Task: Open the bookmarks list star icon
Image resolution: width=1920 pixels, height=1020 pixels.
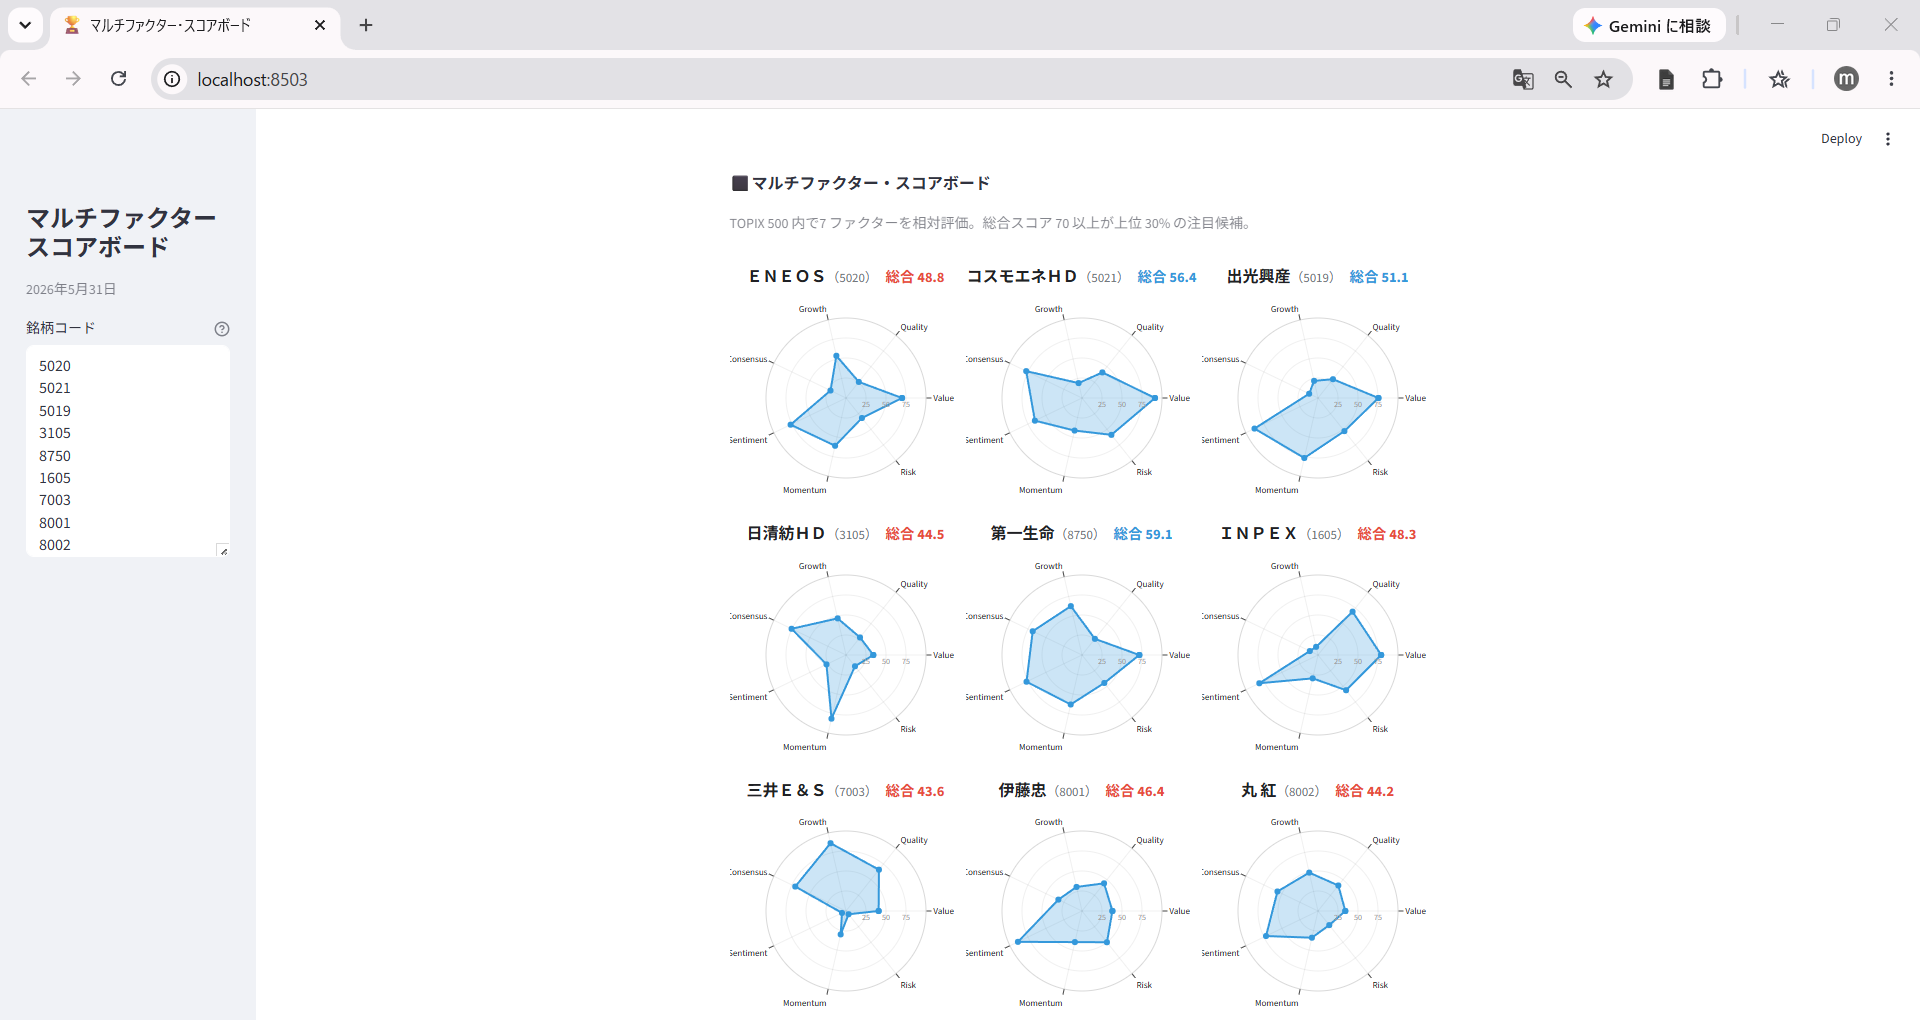Action: [1779, 79]
